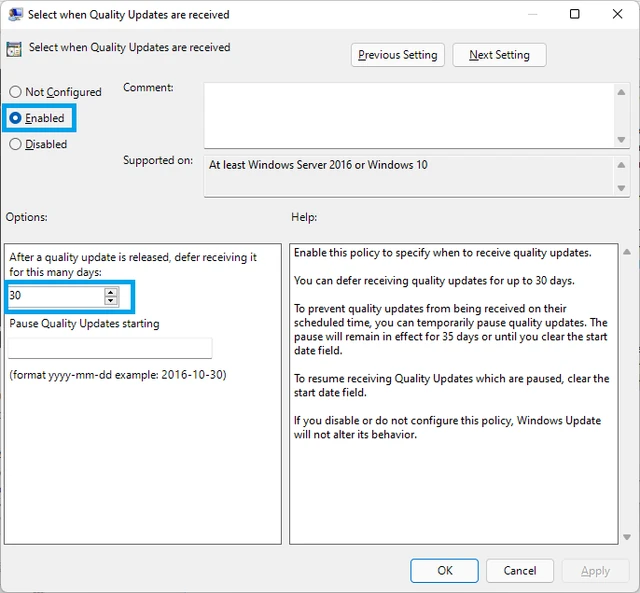Image resolution: width=640 pixels, height=593 pixels.
Task: Click the defer days number field
Action: point(56,296)
